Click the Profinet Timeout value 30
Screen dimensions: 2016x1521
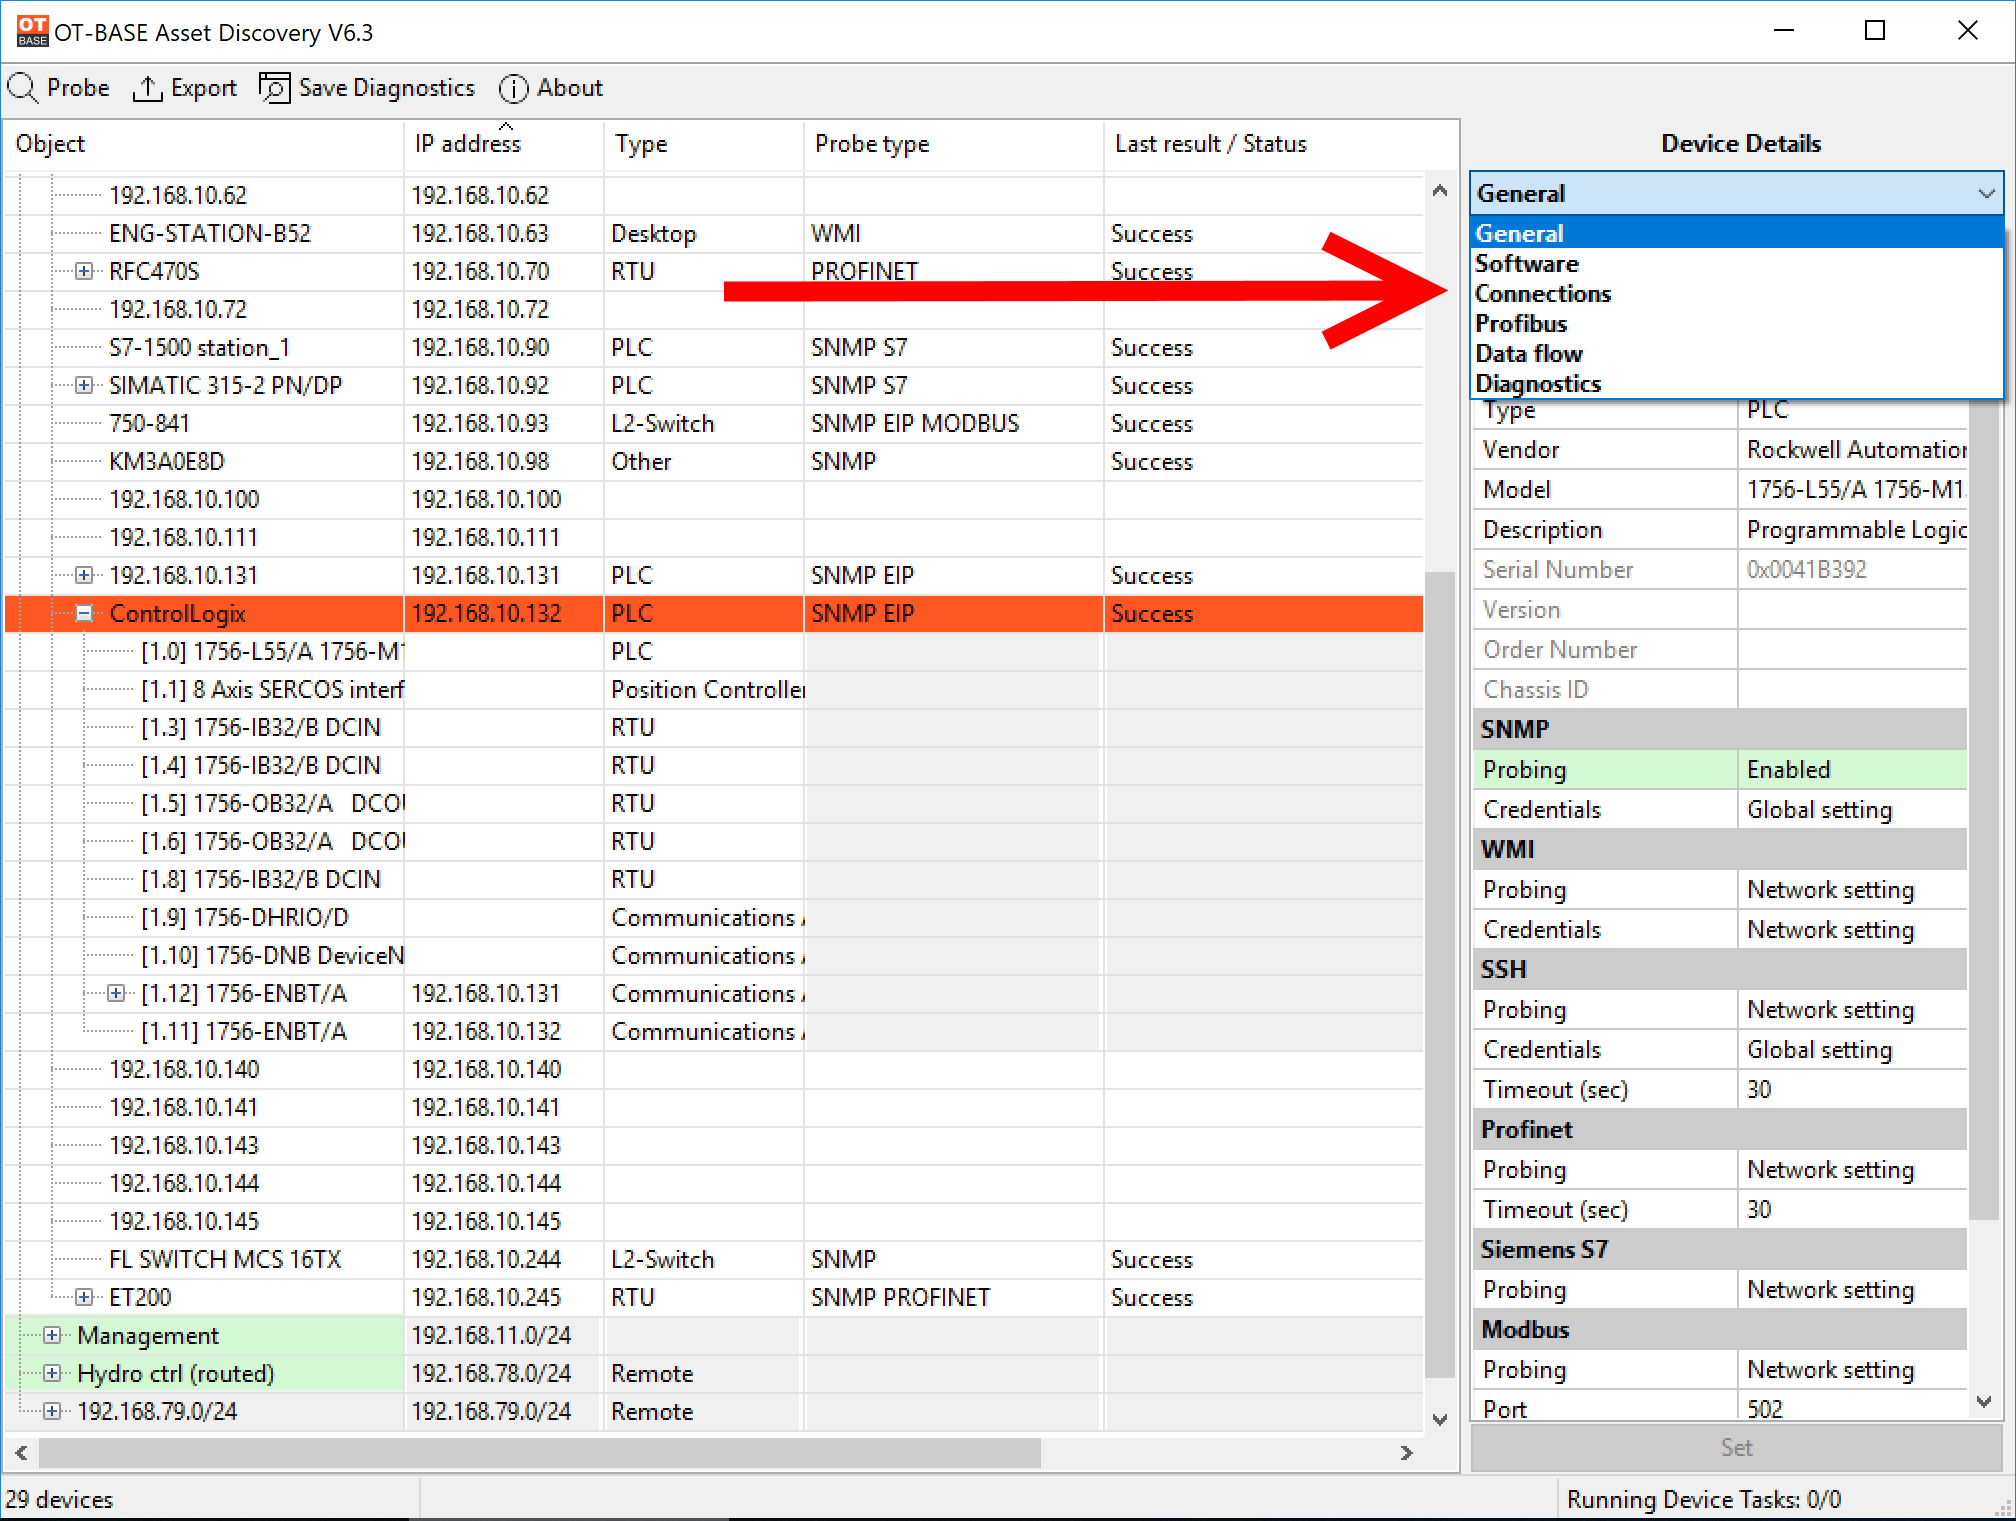(1852, 1209)
